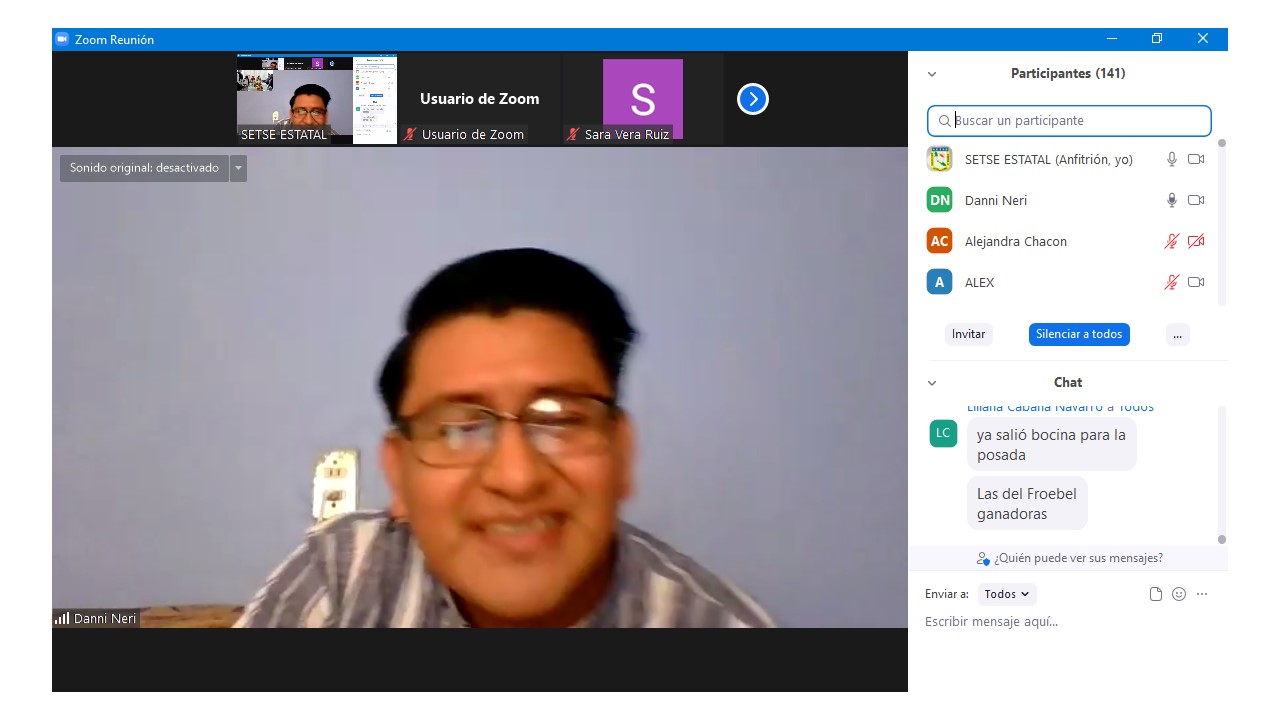Click the SETSE ESTATAL participant logo
1280x720 pixels.
tap(939, 159)
